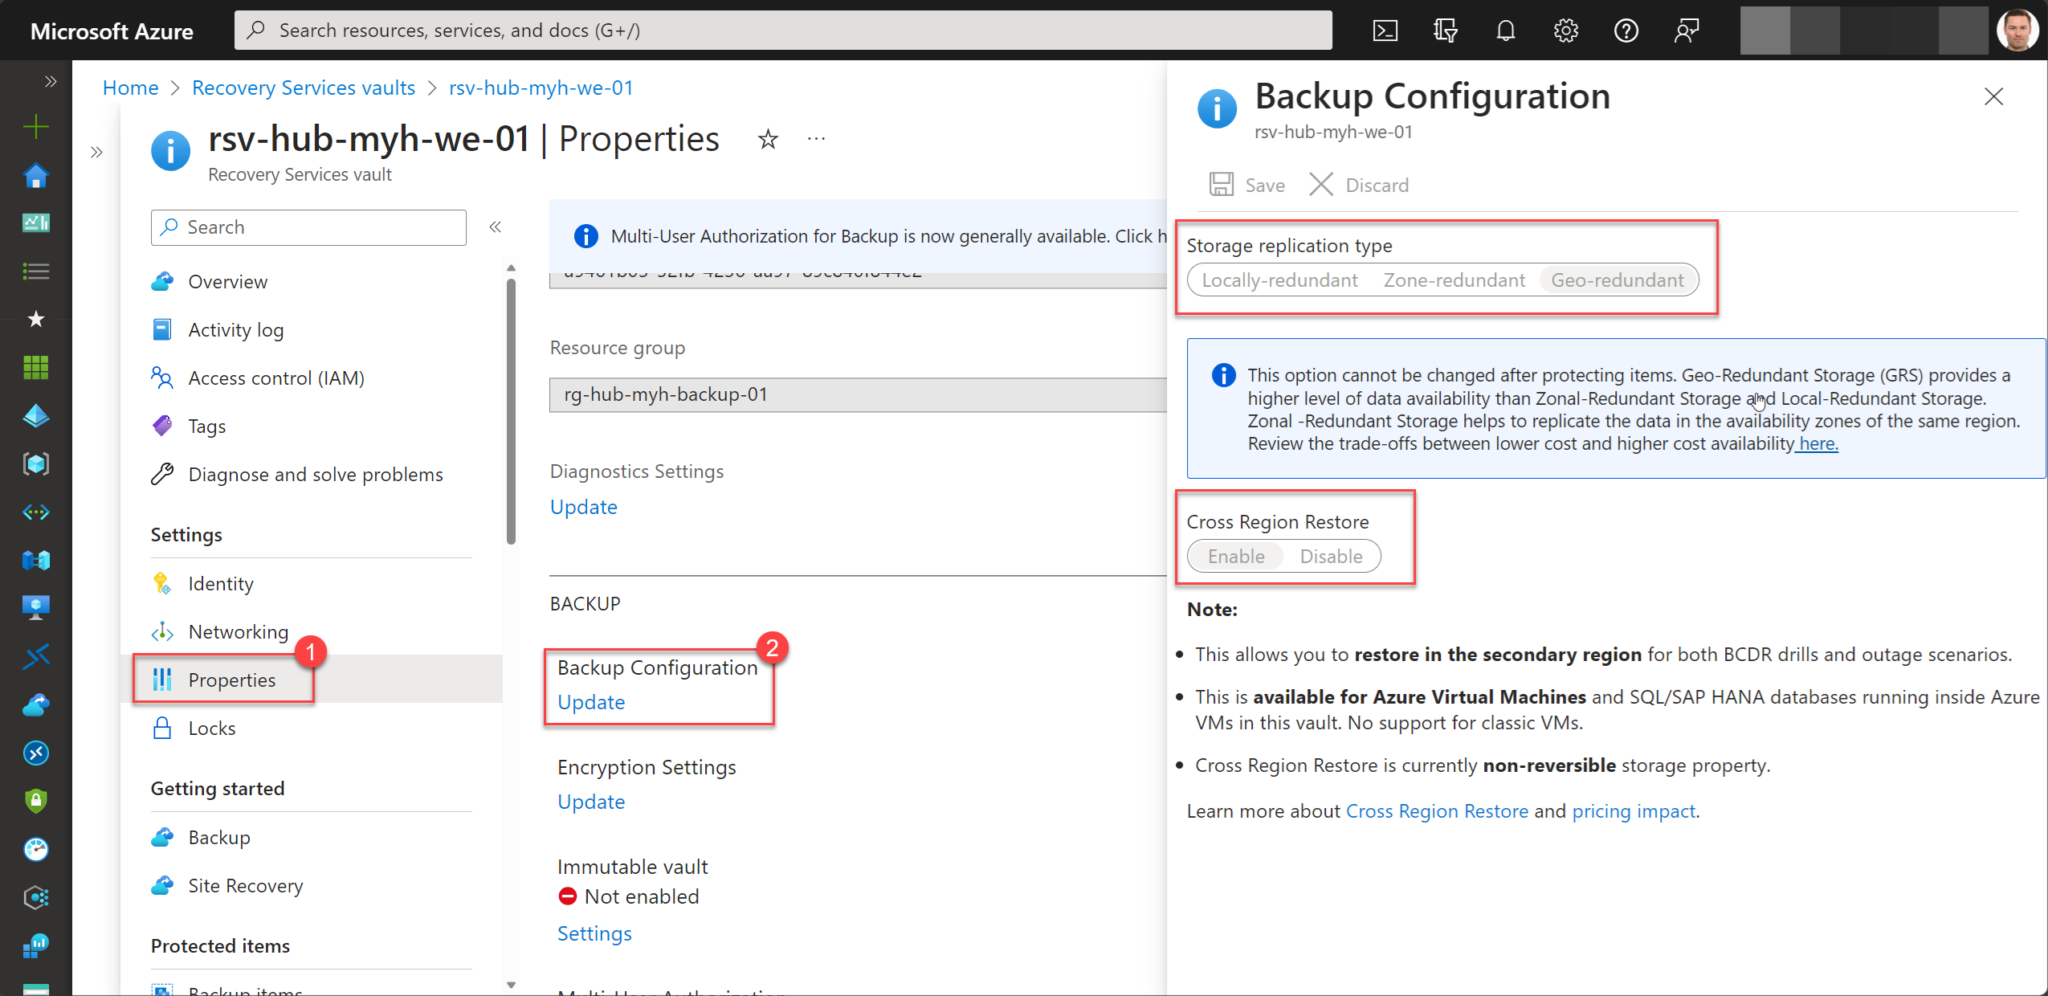Click the search resources bar
Viewport: 2048px width, 996px height.
(784, 30)
